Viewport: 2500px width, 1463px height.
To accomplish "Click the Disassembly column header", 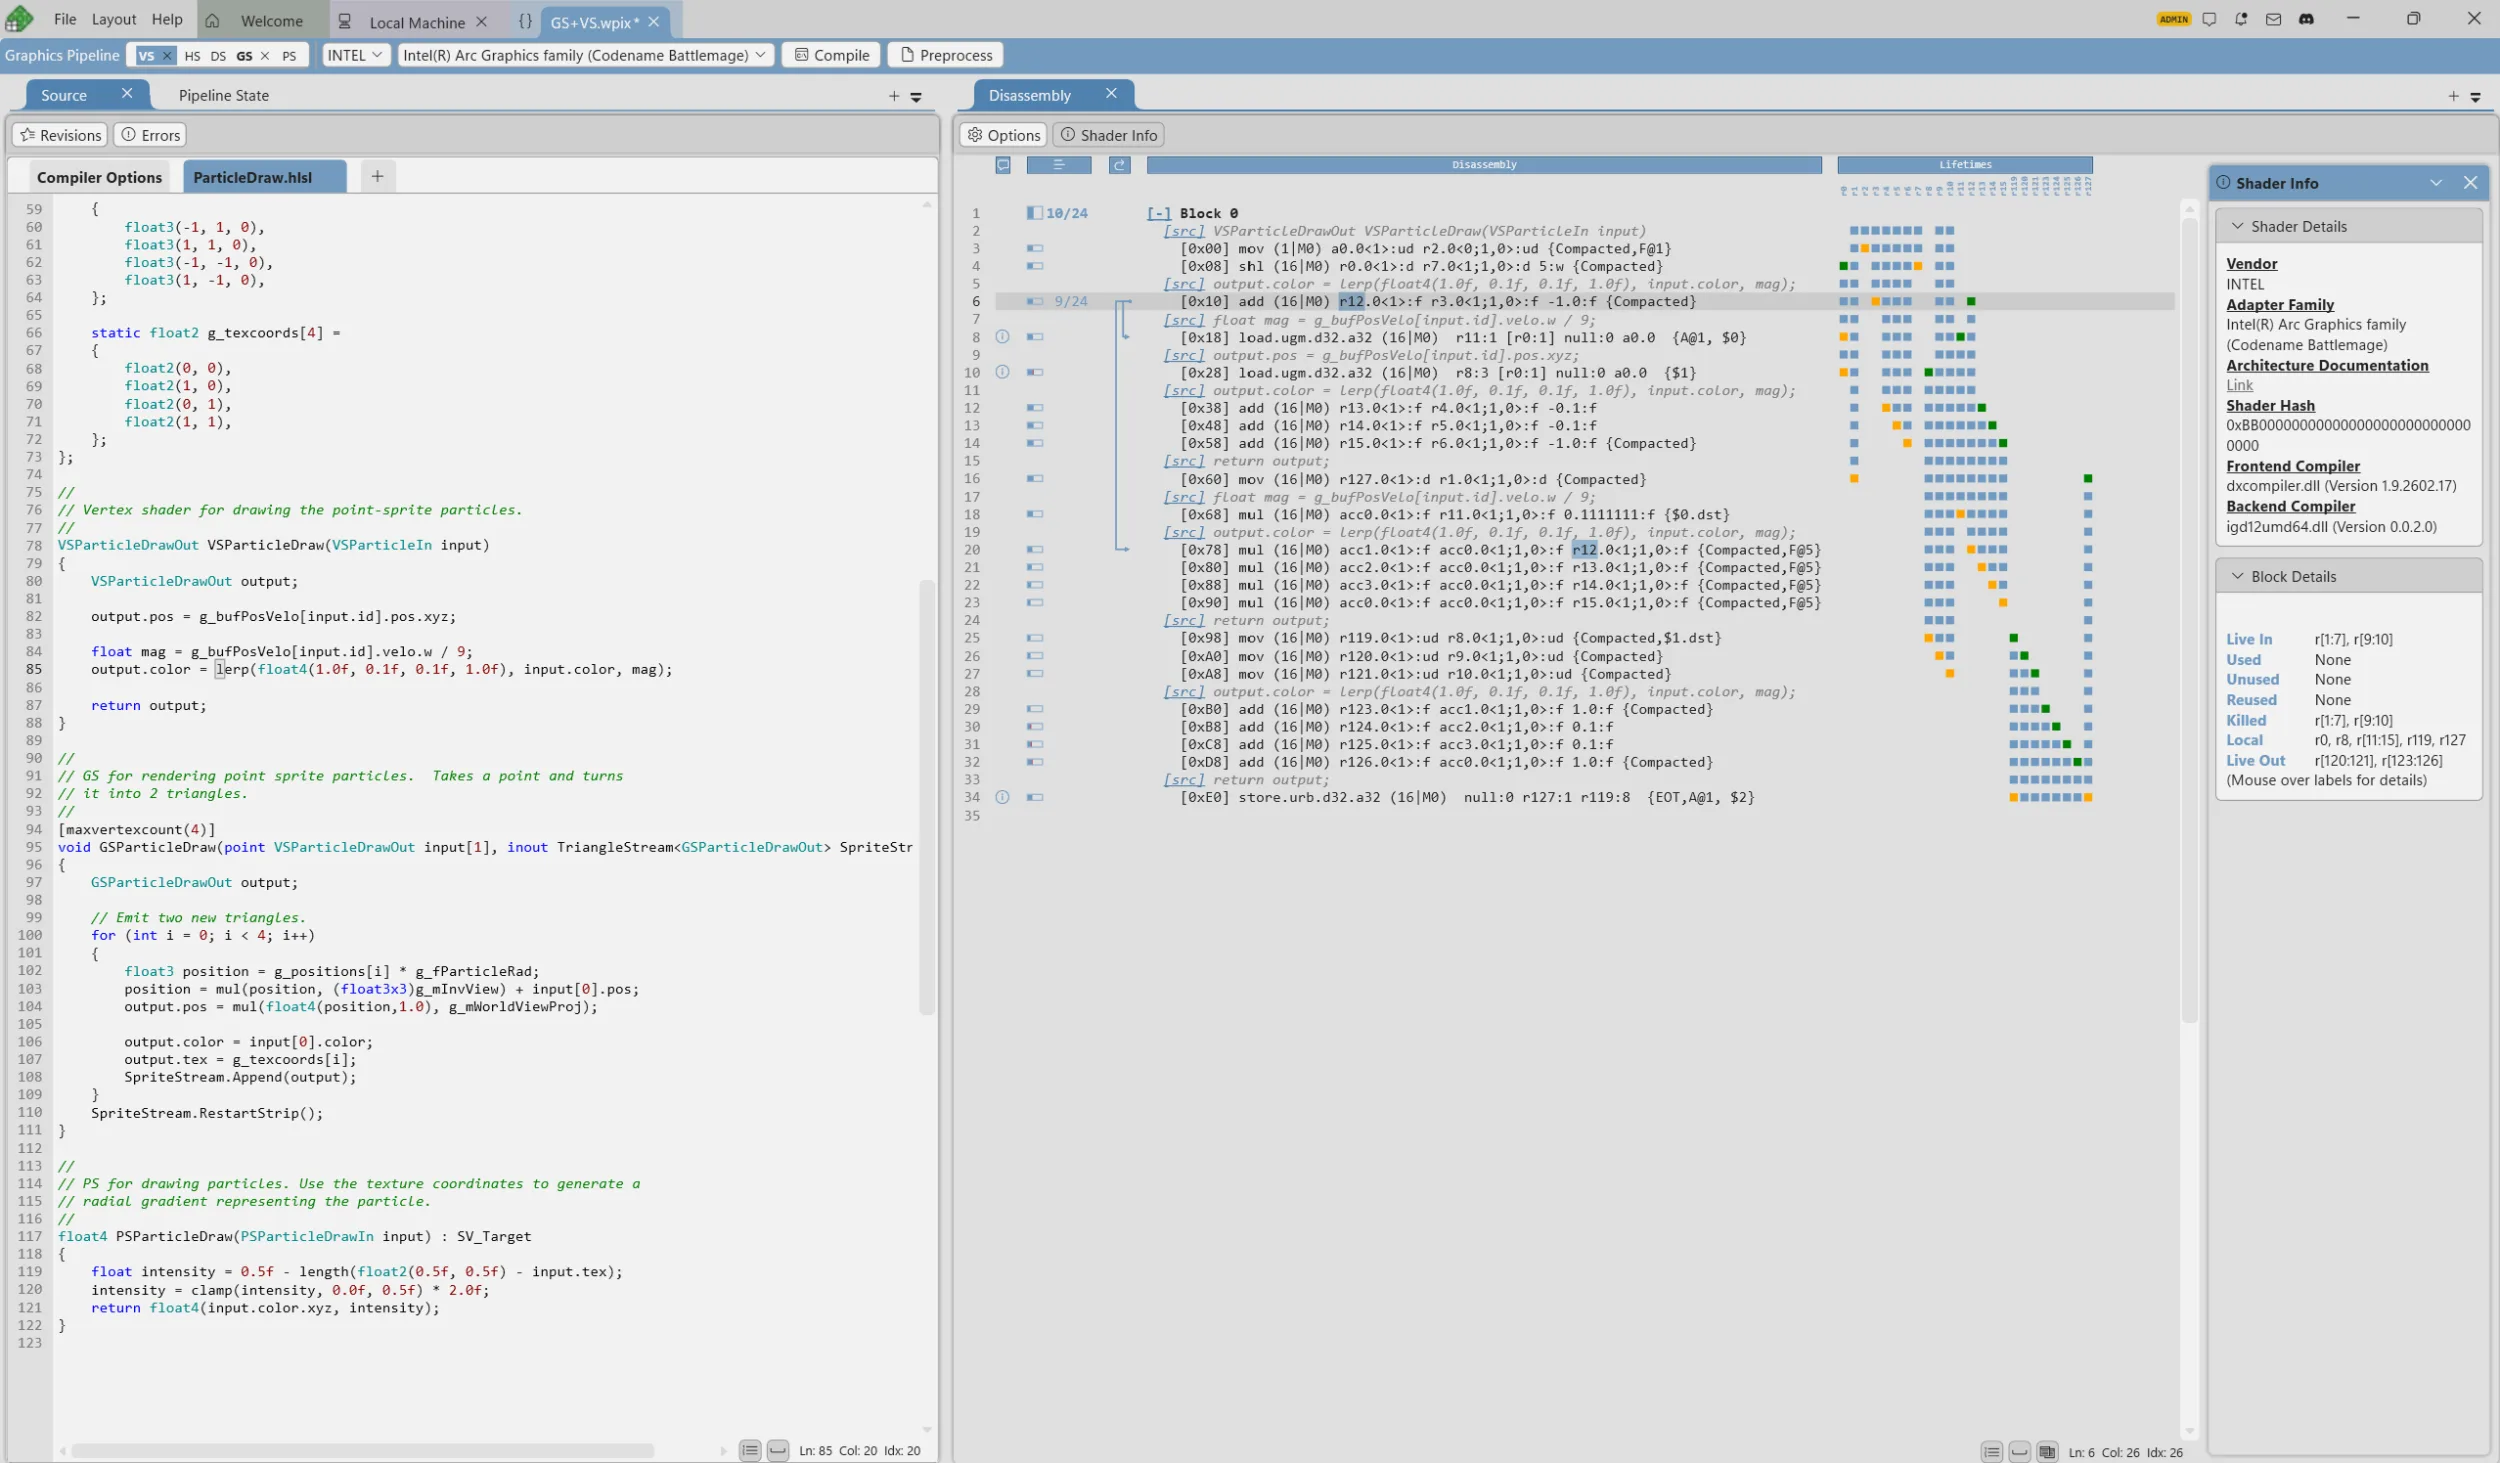I will tap(1484, 165).
